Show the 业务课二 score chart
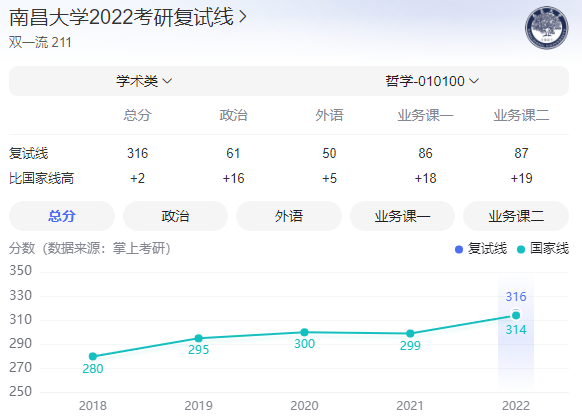 [x=516, y=216]
